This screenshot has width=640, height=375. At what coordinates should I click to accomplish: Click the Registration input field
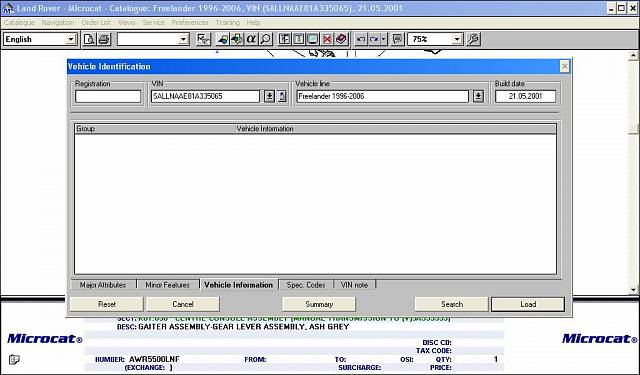tap(108, 97)
